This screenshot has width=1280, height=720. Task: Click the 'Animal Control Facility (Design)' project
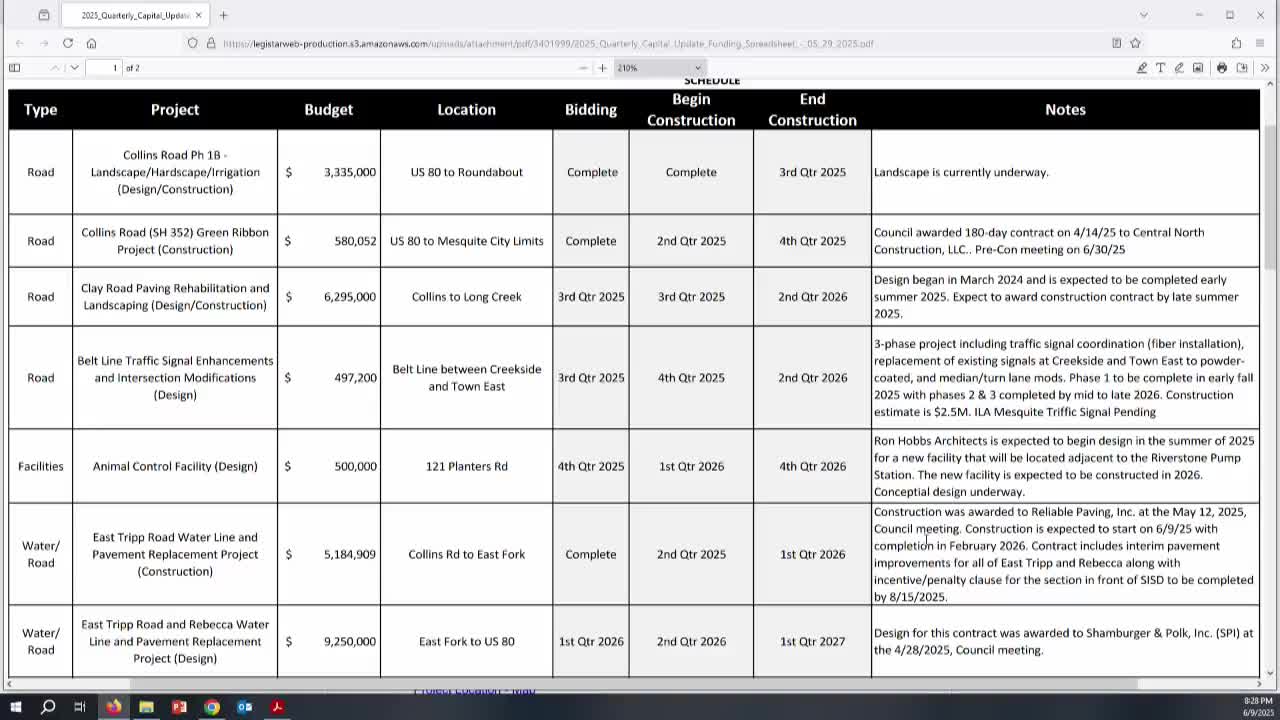pyautogui.click(x=175, y=466)
